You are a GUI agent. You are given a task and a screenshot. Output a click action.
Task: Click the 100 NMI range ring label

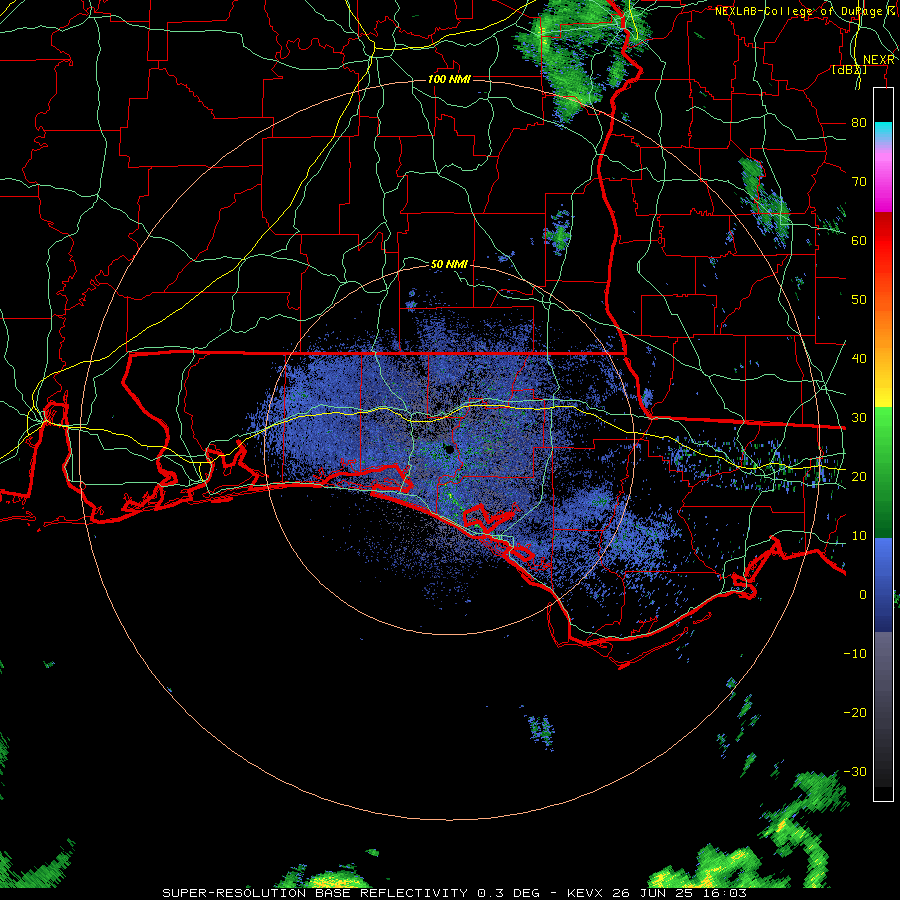[449, 79]
